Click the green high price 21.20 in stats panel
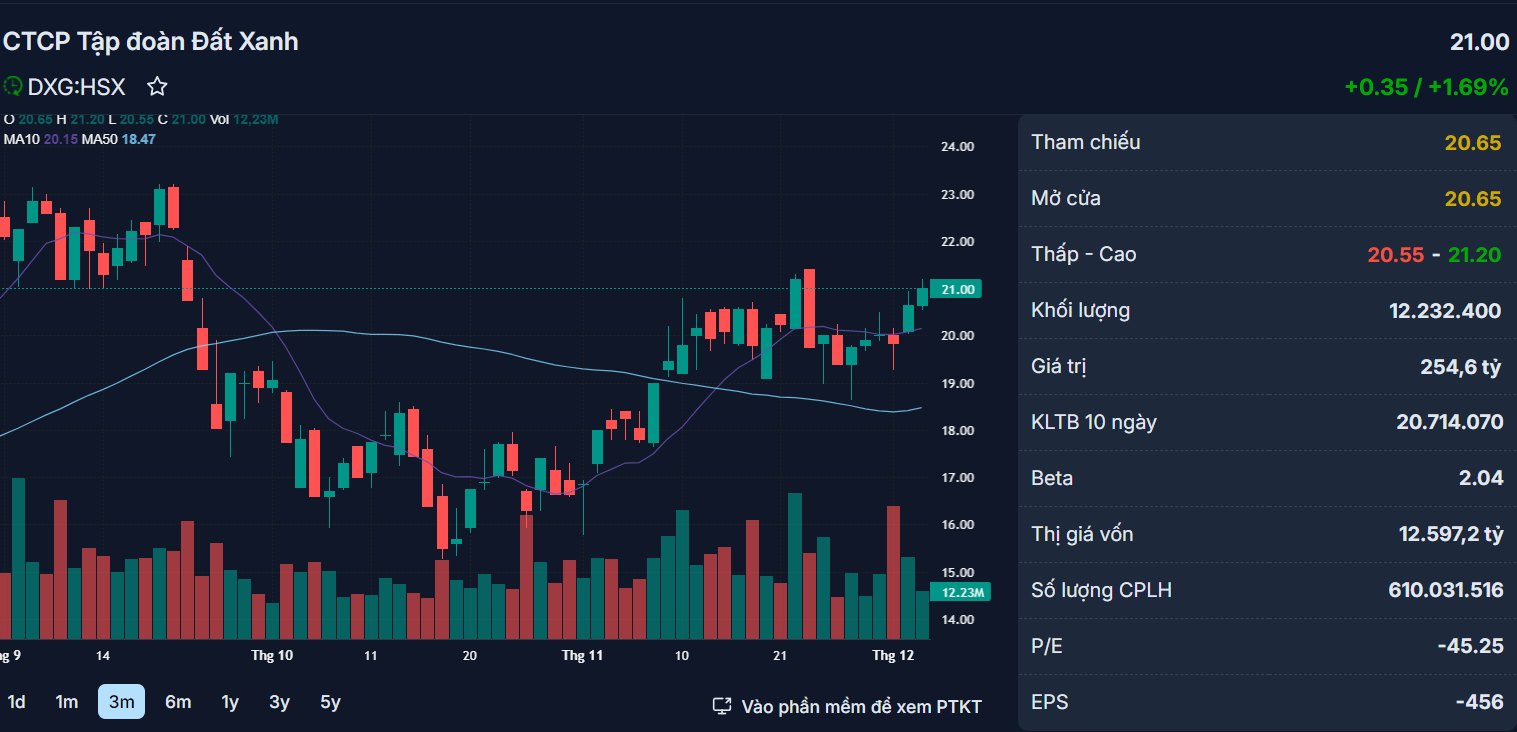 (1475, 255)
